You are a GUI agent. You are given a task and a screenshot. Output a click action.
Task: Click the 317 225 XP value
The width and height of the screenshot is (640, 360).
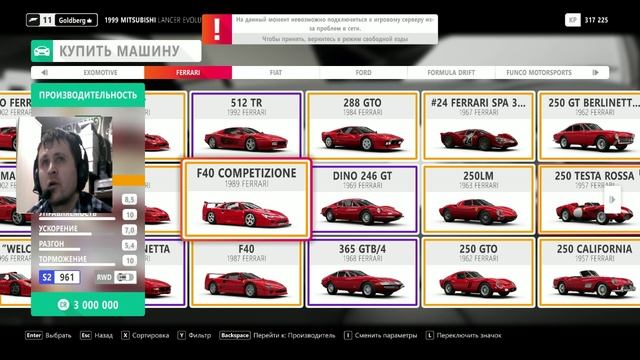coord(596,20)
